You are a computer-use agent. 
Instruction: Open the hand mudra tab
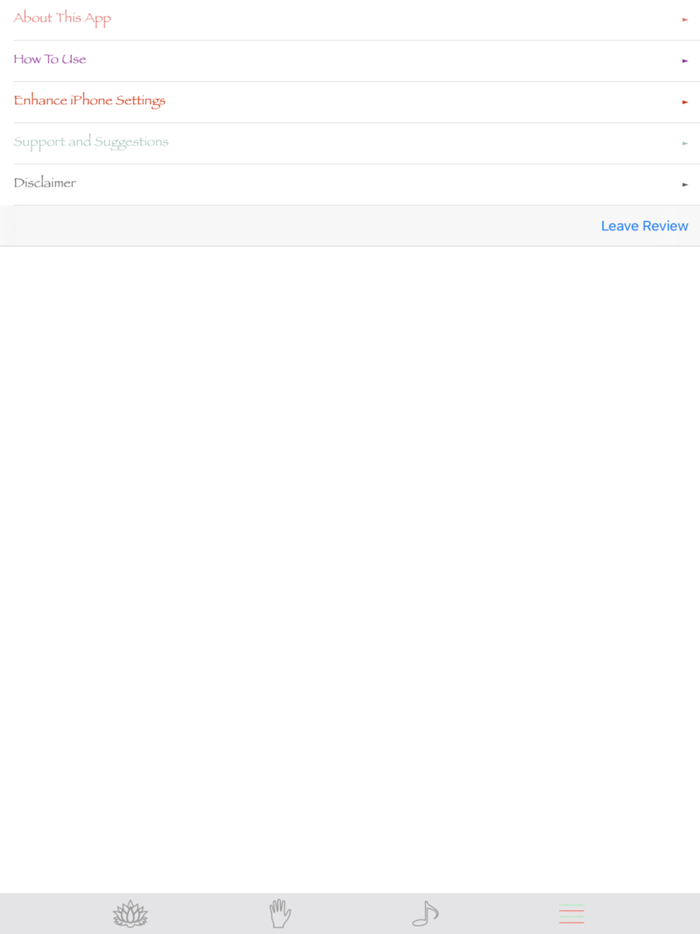(279, 914)
